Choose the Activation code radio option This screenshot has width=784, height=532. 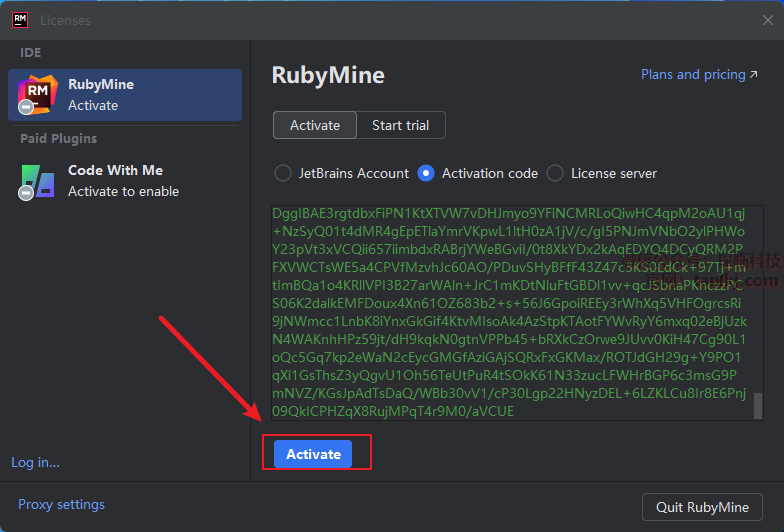(426, 173)
